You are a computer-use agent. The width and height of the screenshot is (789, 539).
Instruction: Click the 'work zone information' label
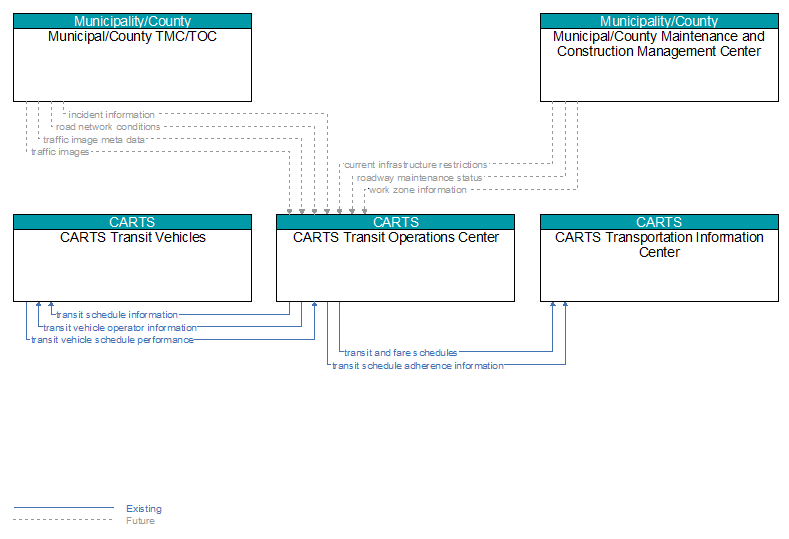coord(418,190)
